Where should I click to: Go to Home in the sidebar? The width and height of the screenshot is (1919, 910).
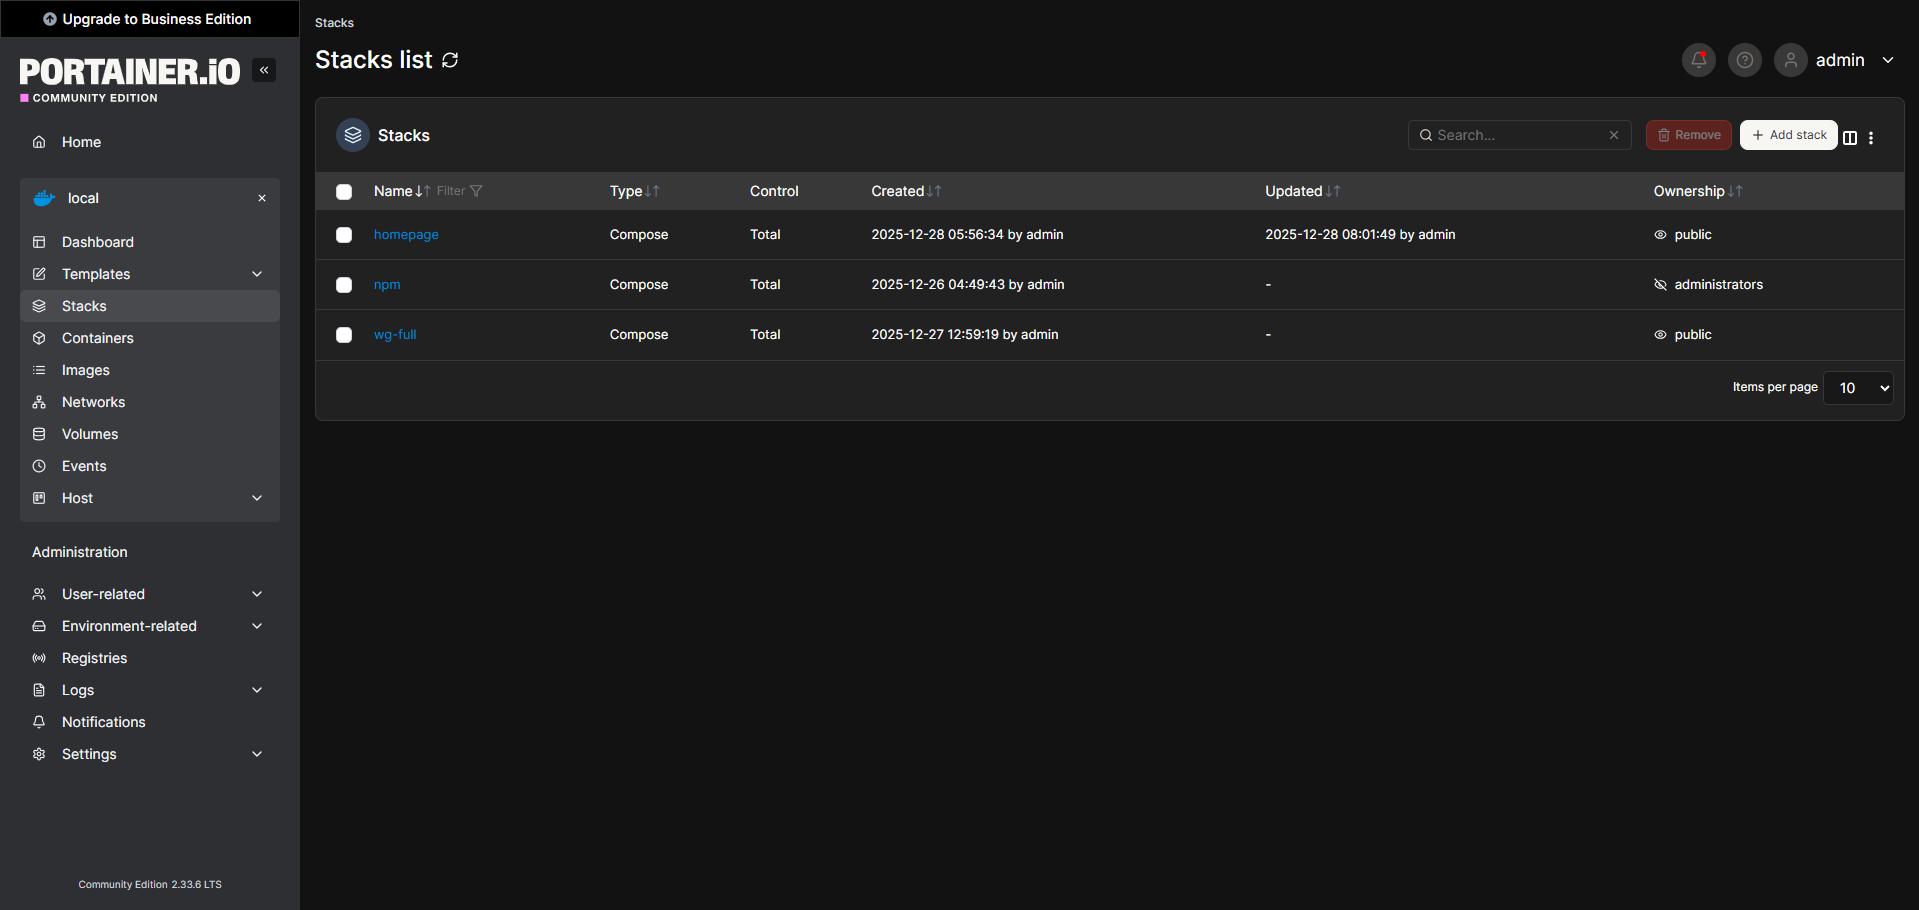click(x=150, y=142)
